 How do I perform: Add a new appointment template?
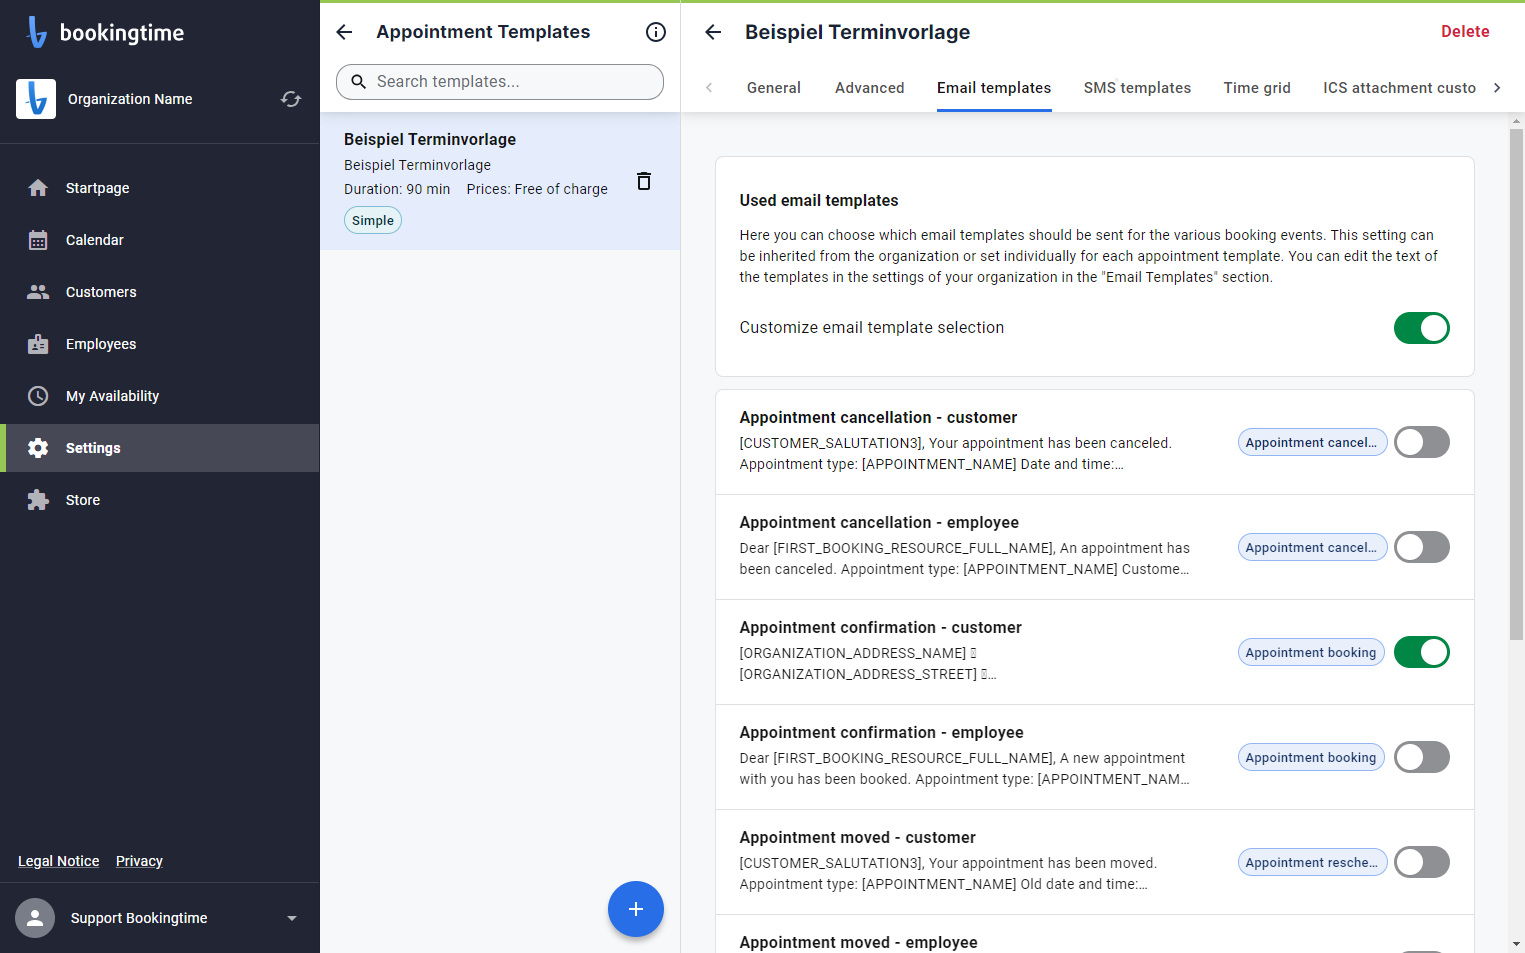(636, 909)
